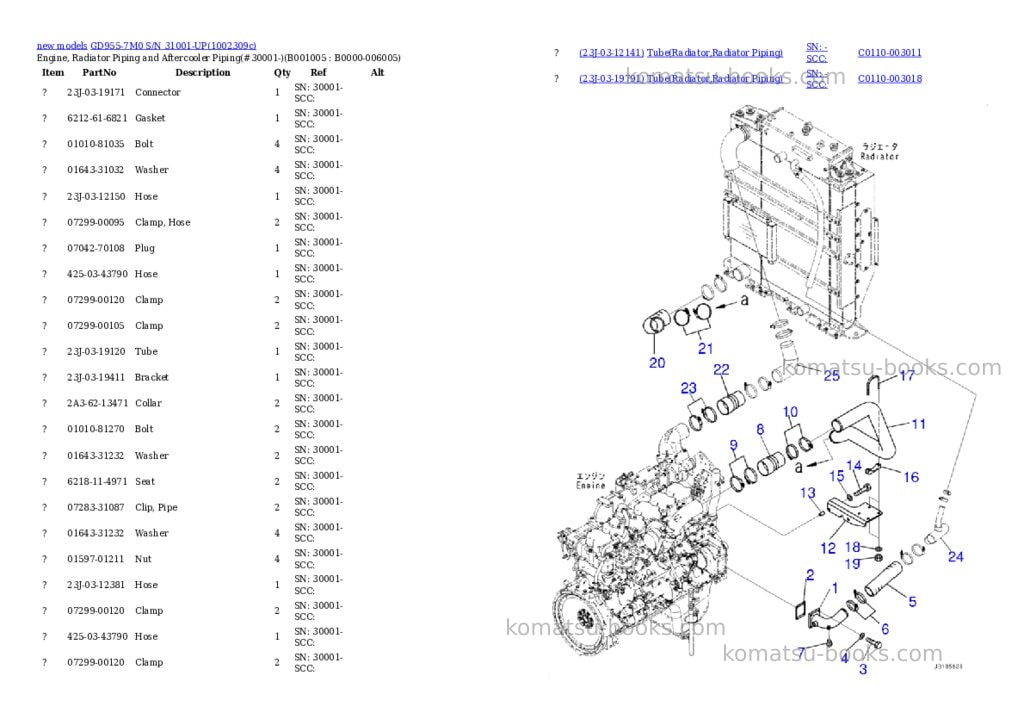
Task: Click the Description column header
Action: pyautogui.click(x=202, y=72)
